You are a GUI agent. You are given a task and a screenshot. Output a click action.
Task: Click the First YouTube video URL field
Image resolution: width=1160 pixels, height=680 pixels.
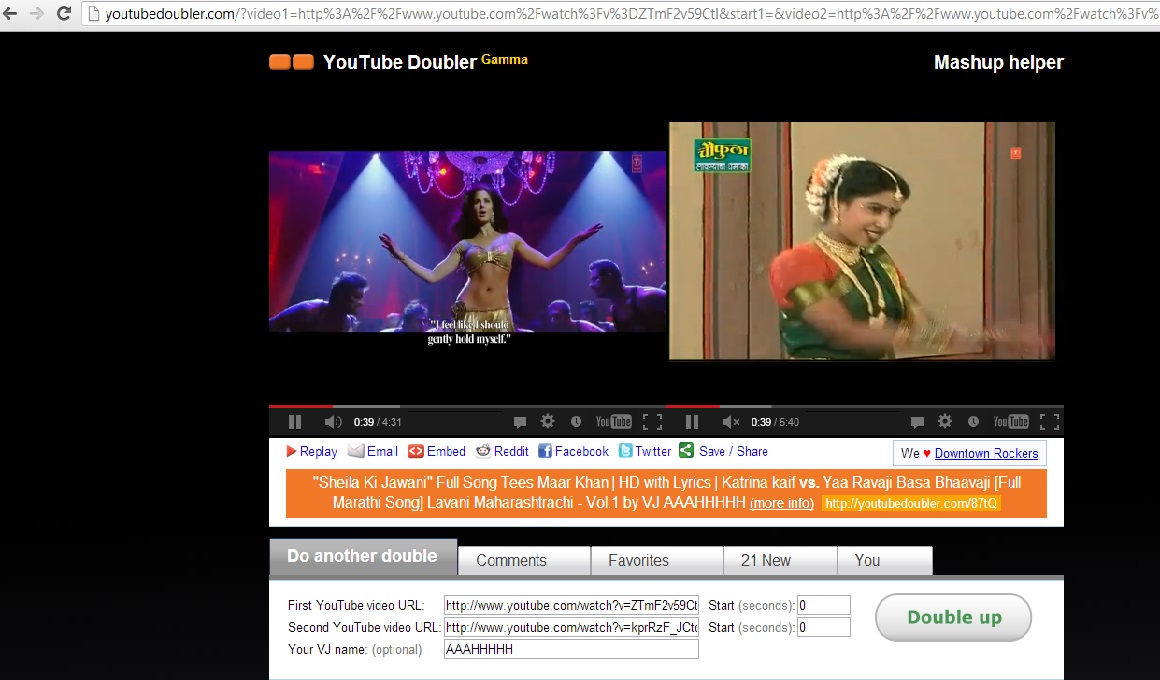pos(571,605)
